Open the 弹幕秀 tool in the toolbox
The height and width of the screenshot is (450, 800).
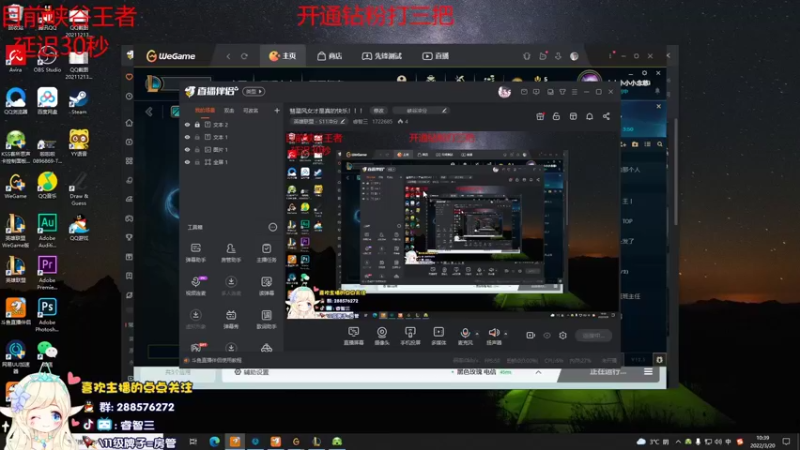point(231,319)
